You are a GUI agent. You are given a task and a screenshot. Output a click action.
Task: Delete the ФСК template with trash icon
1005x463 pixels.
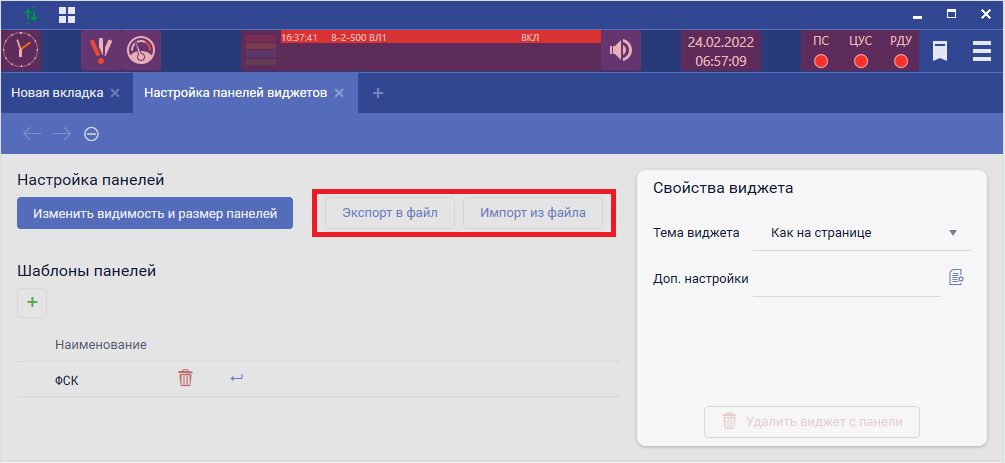[x=185, y=378]
